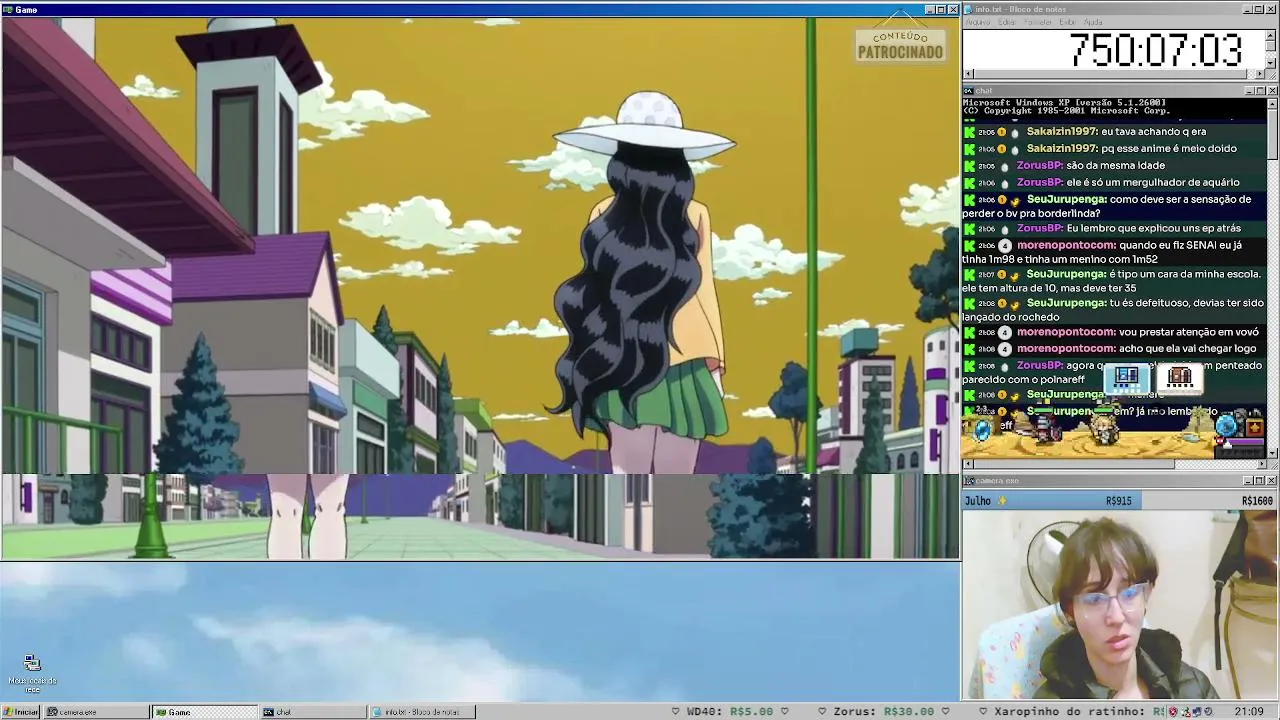Click the left arrow of the Notepad horizontal scrollbar

tap(967, 74)
